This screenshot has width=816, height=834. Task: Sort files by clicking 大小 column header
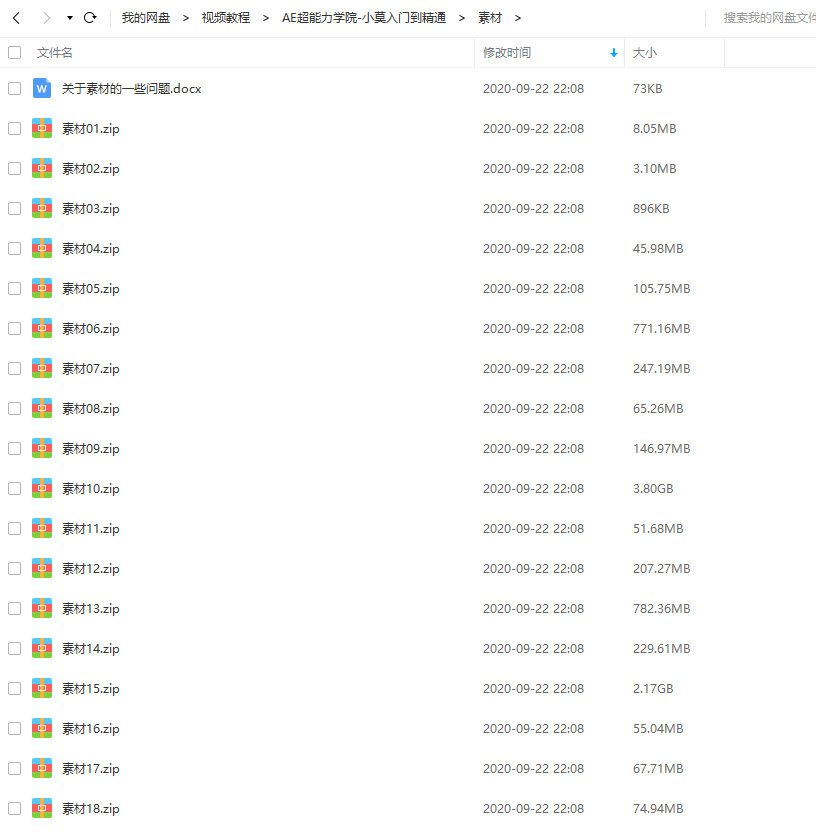point(643,52)
